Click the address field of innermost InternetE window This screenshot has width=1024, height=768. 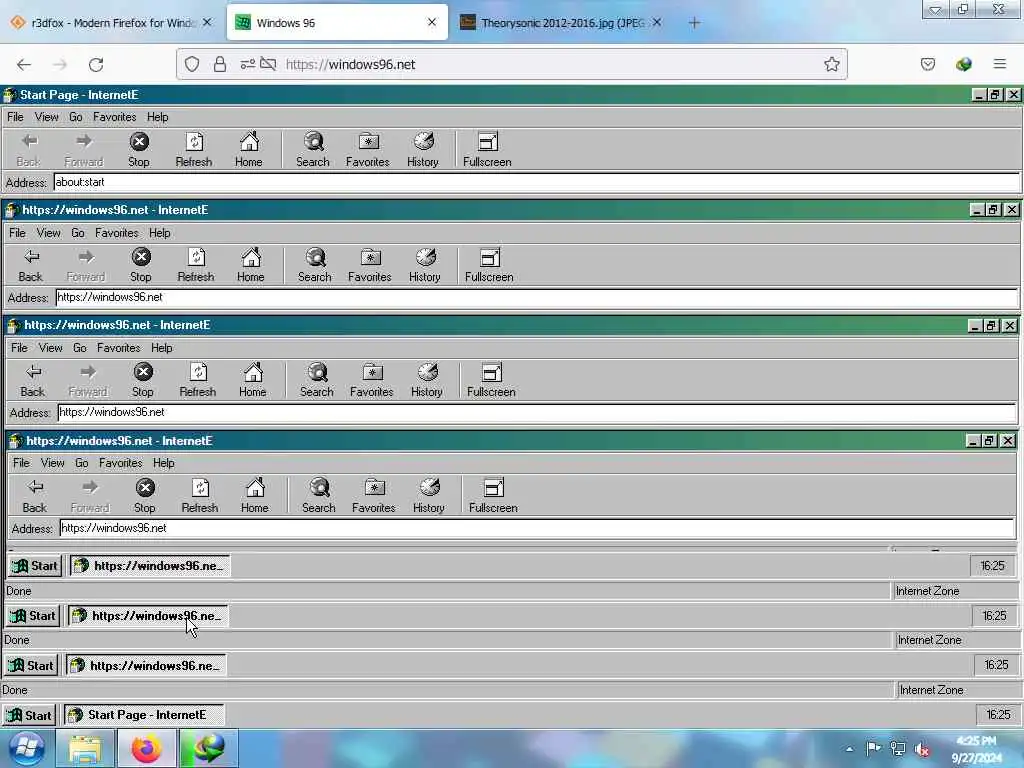point(537,528)
